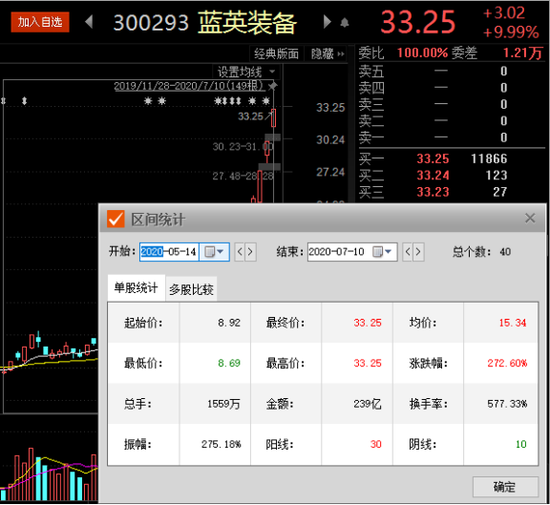Close the 区间统计 dialog
The width and height of the screenshot is (550, 505).
(x=530, y=218)
